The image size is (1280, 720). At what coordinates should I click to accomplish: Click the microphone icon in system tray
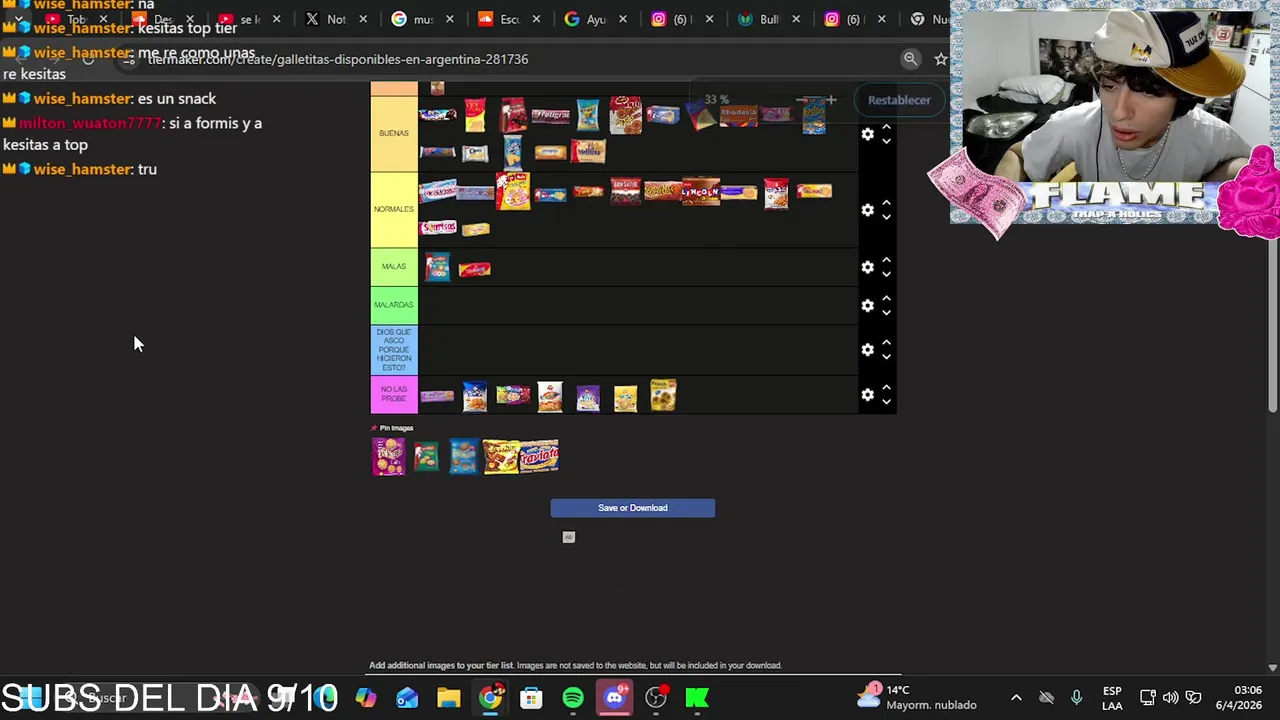click(1076, 697)
